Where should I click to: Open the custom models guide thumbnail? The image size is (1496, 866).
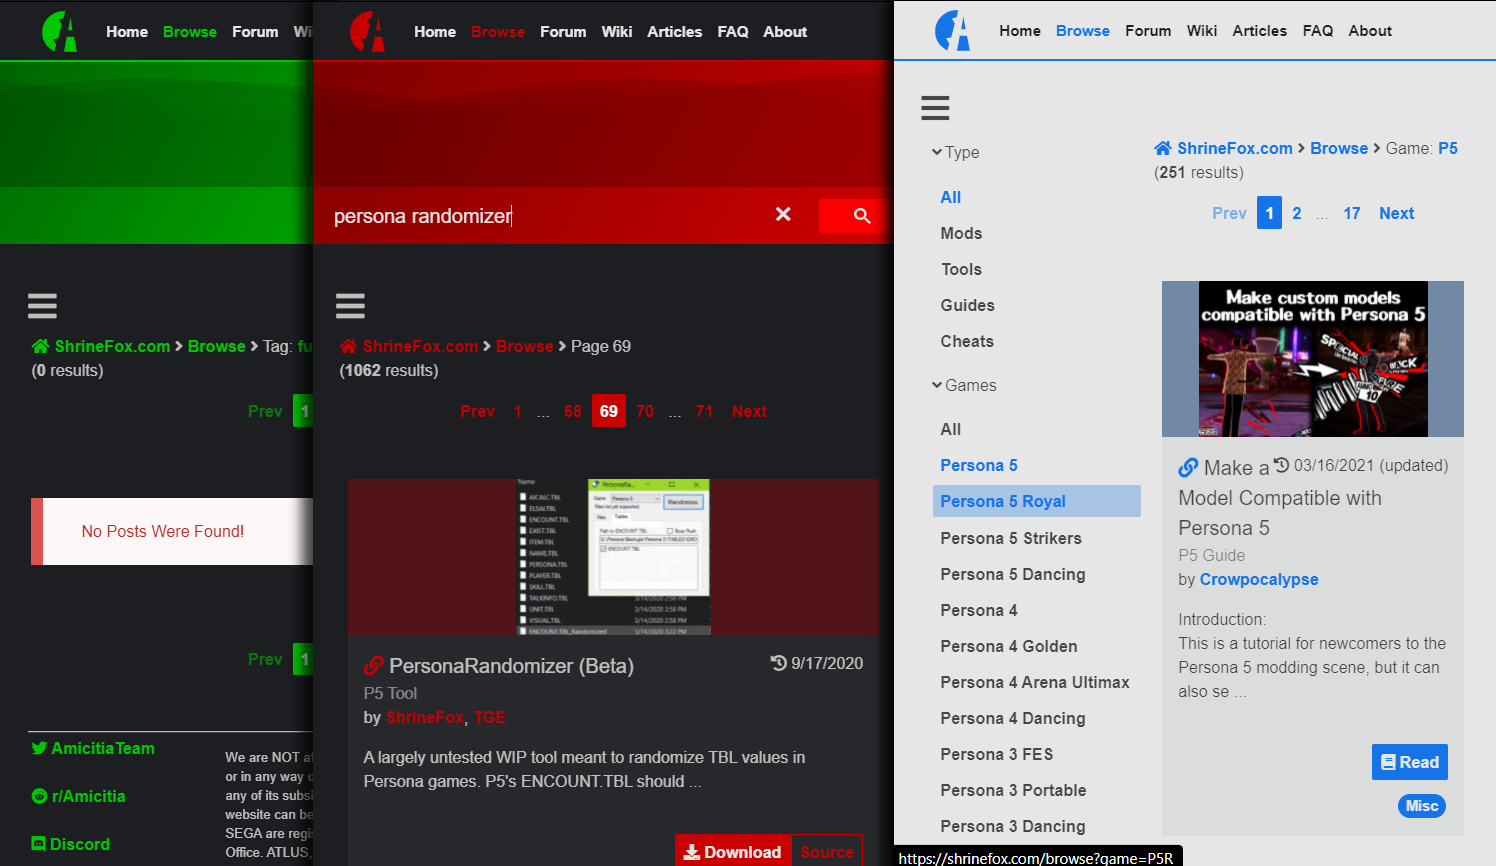(1313, 359)
